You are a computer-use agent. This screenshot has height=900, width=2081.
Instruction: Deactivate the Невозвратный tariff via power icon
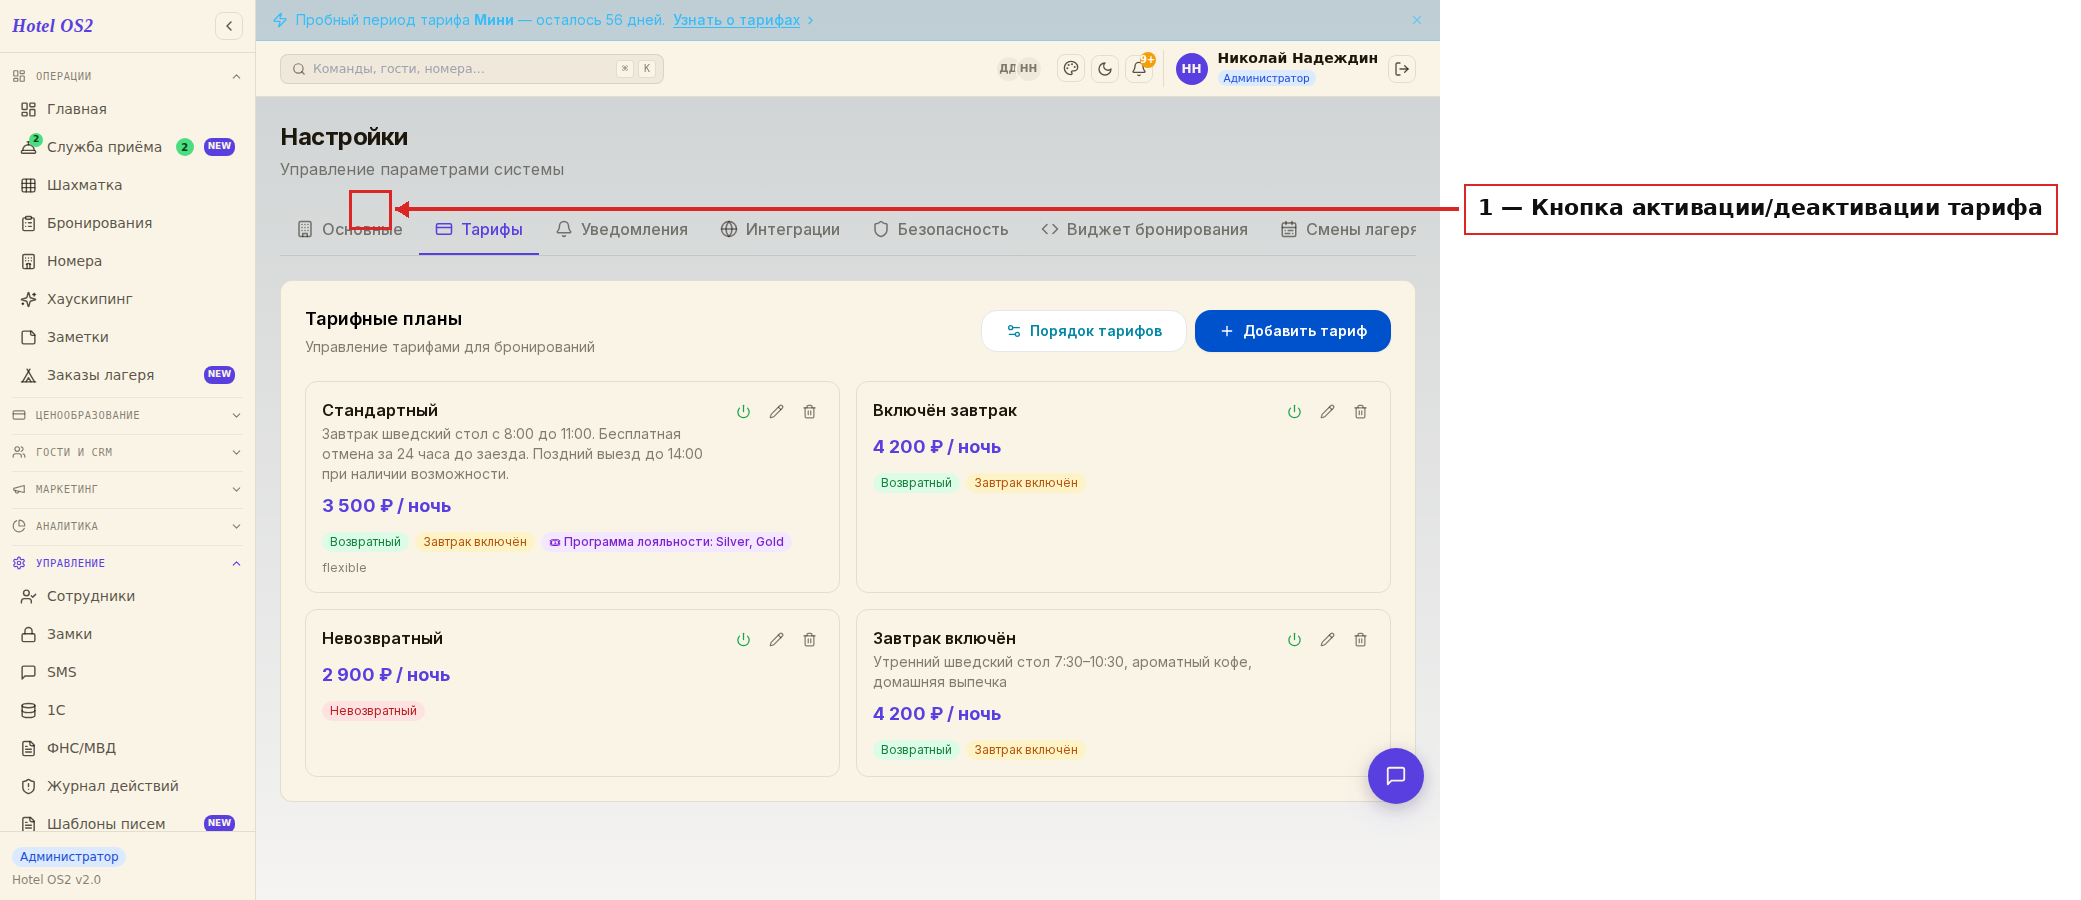tap(743, 640)
